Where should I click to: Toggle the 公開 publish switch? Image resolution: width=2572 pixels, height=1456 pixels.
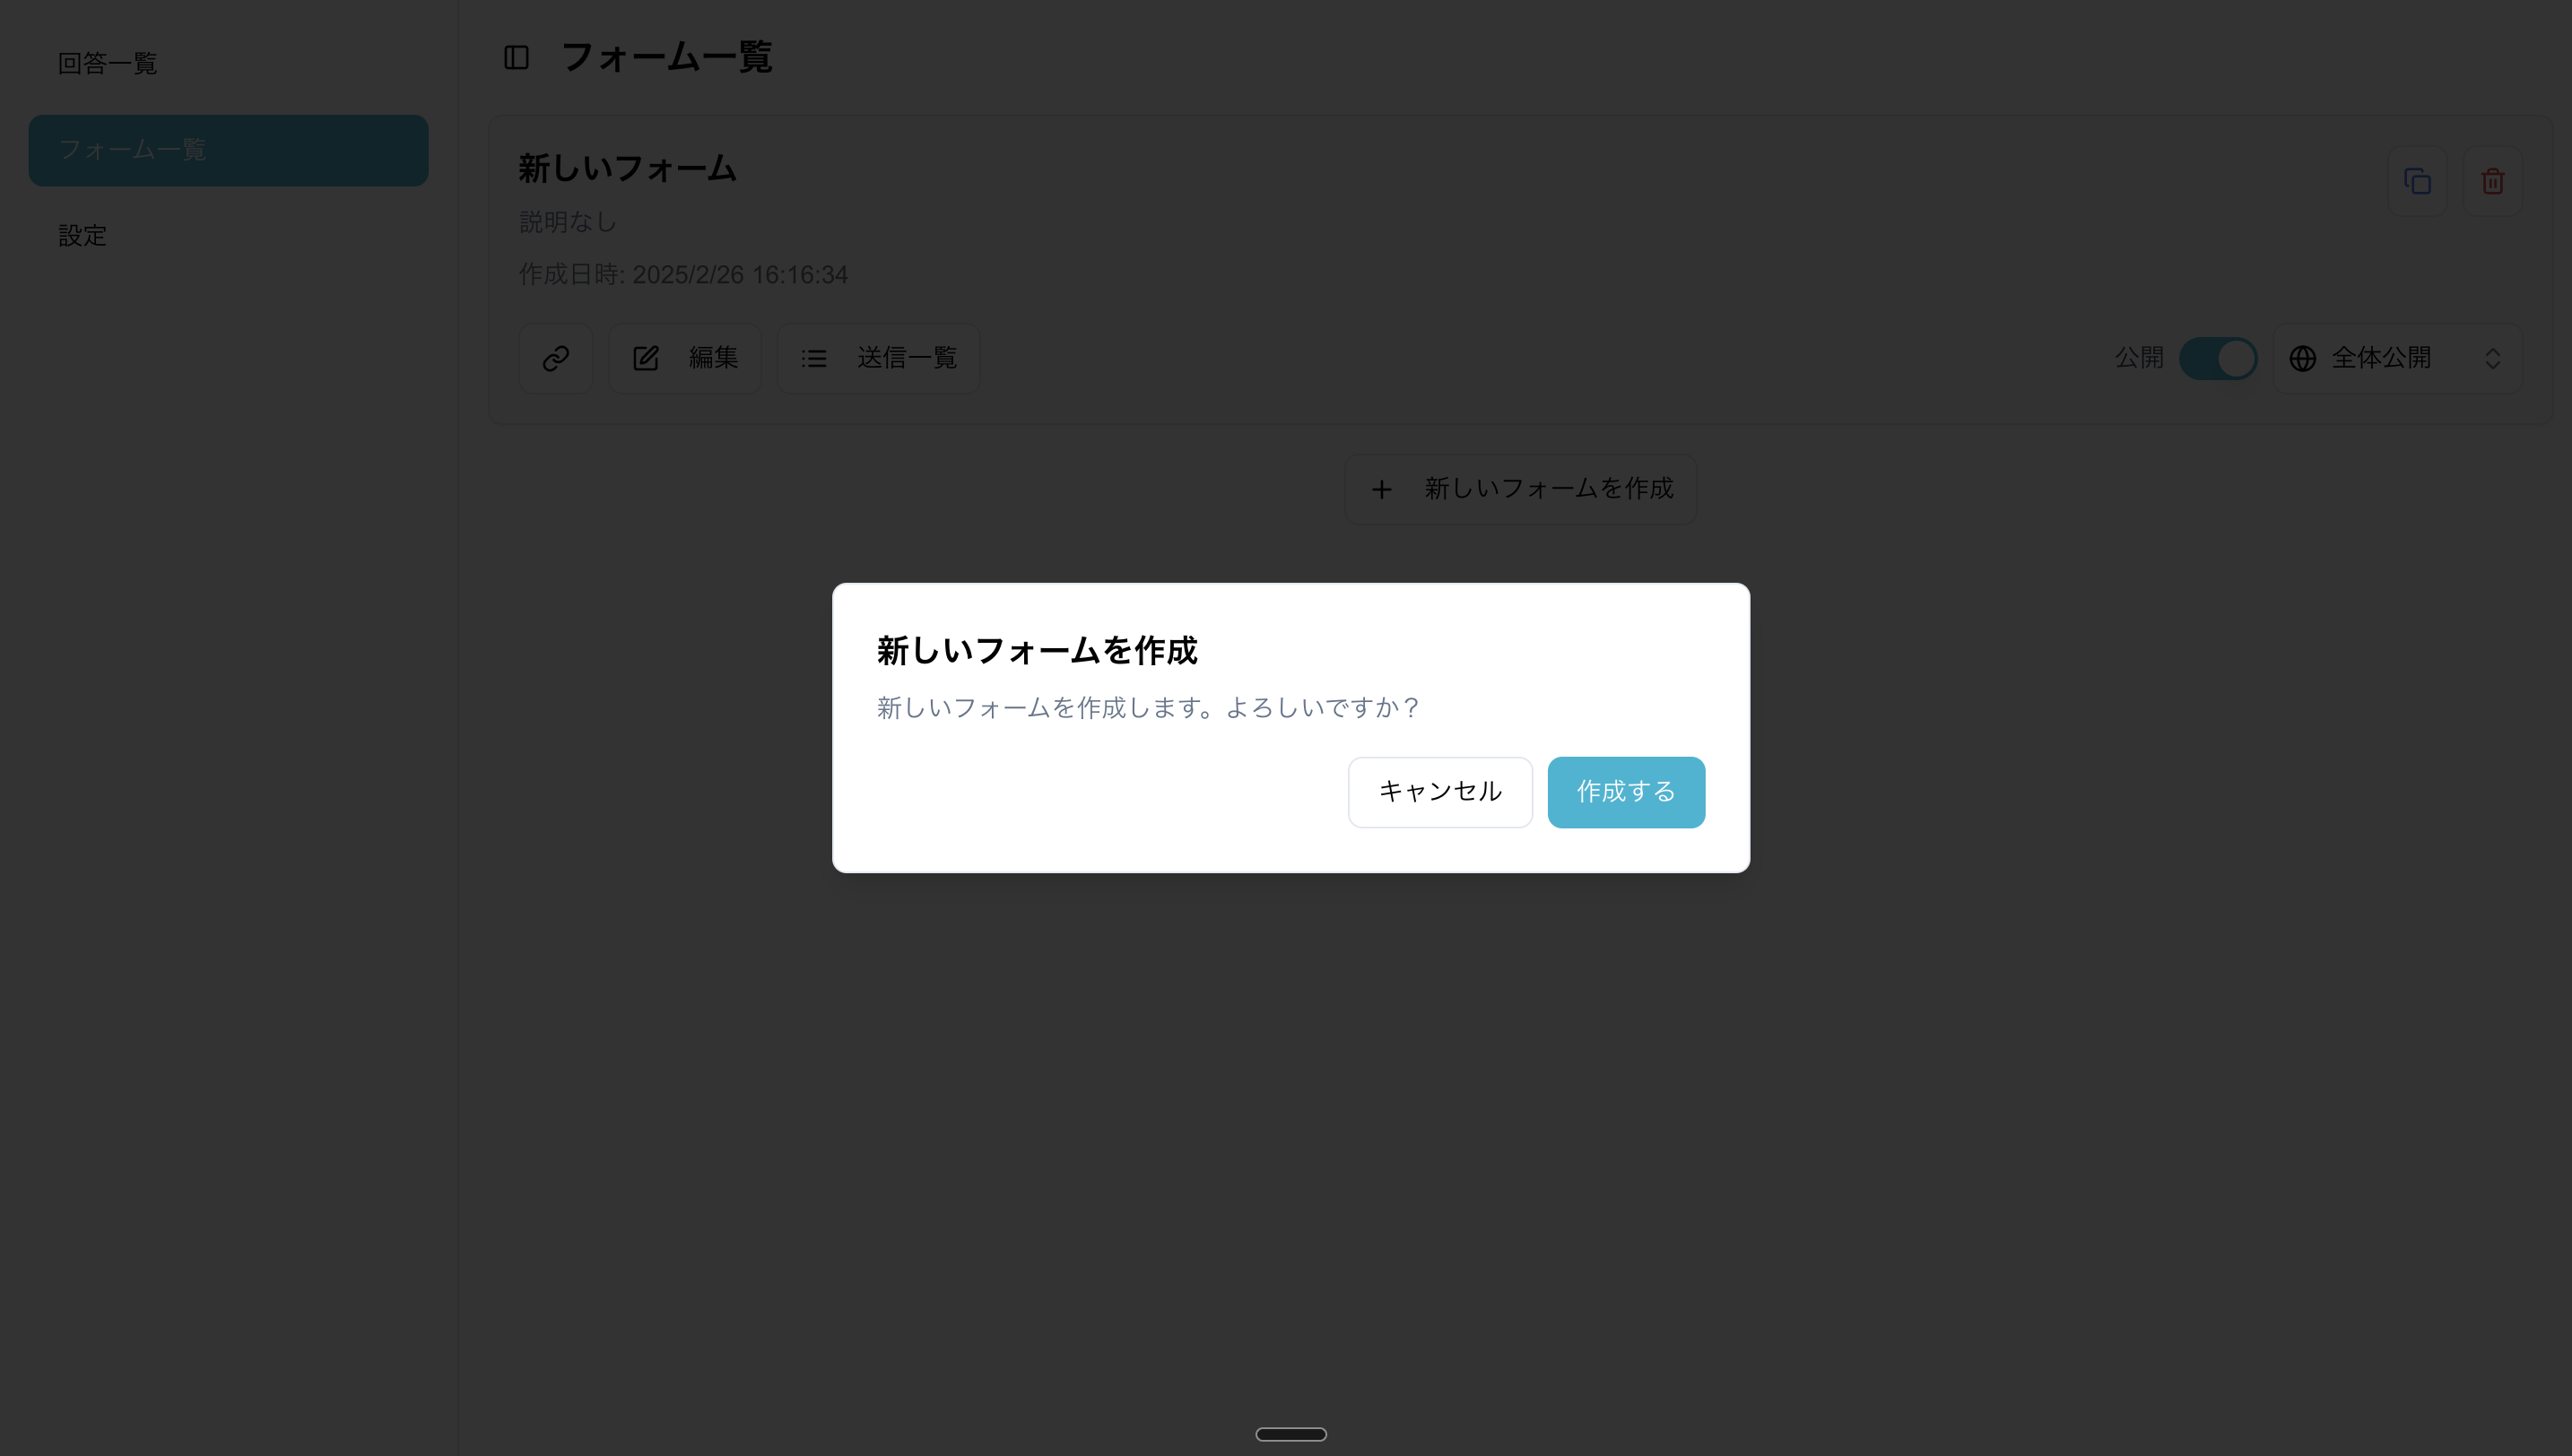2217,358
